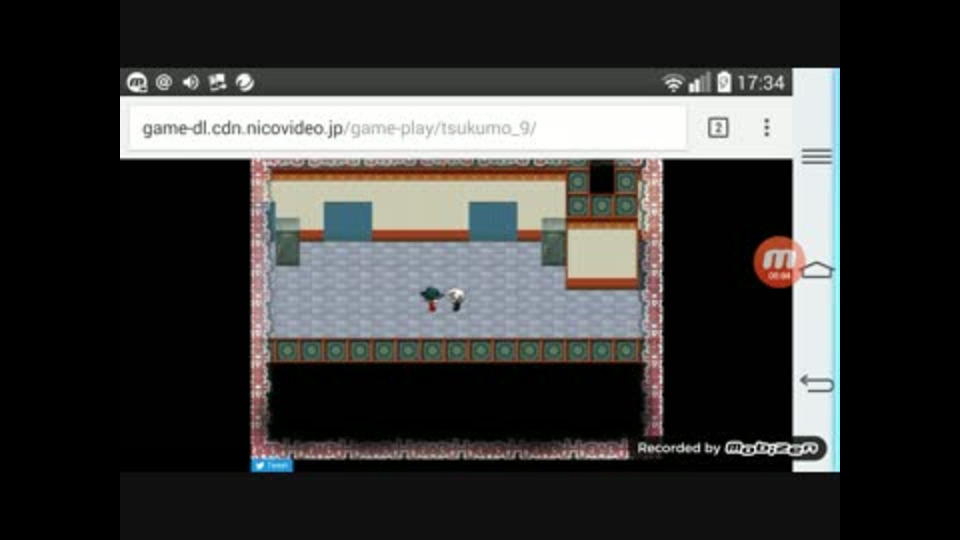
Task: Tap the Mobizen red recording bubble
Action: 779,262
